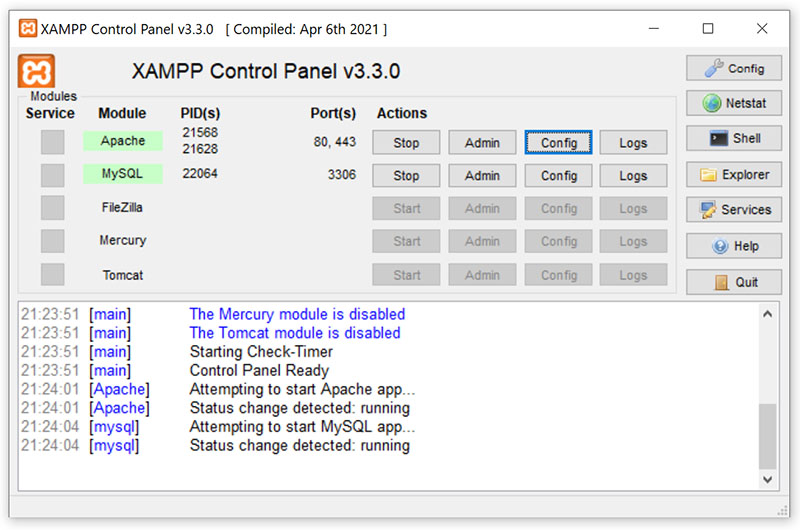This screenshot has height=530, width=800.
Task: Click the window resize grip corner
Action: tap(782, 511)
